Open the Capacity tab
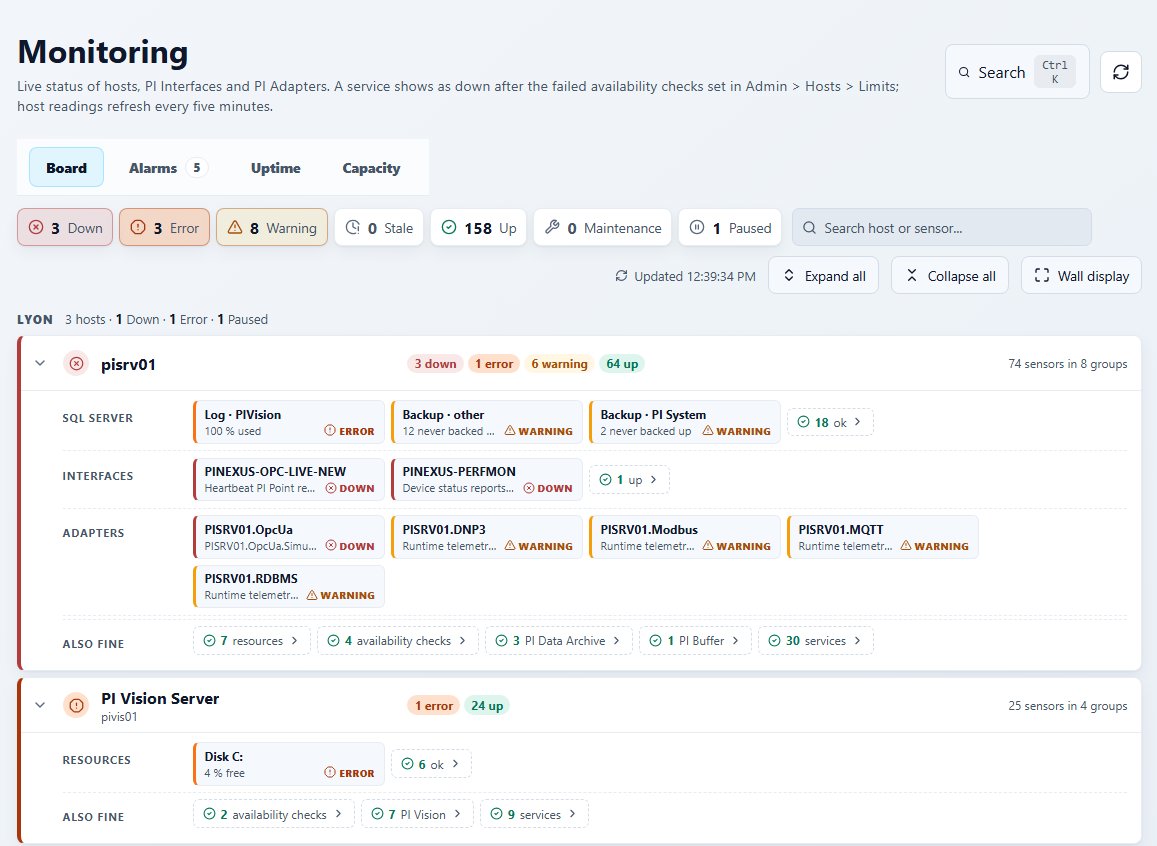This screenshot has width=1157, height=846. pyautogui.click(x=371, y=168)
